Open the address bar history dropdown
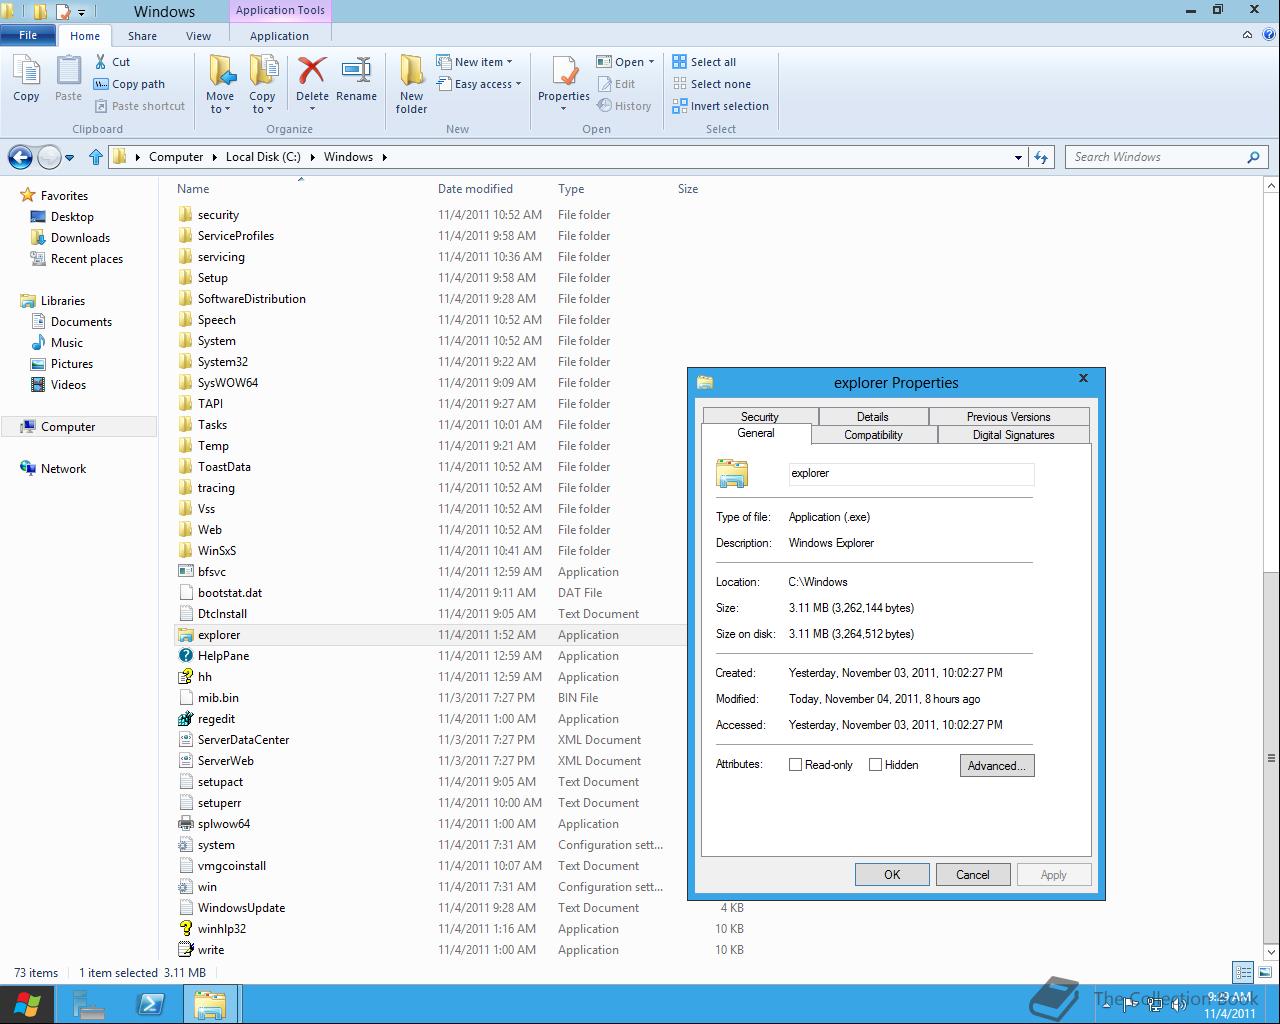The height and width of the screenshot is (1024, 1280). pyautogui.click(x=1018, y=157)
